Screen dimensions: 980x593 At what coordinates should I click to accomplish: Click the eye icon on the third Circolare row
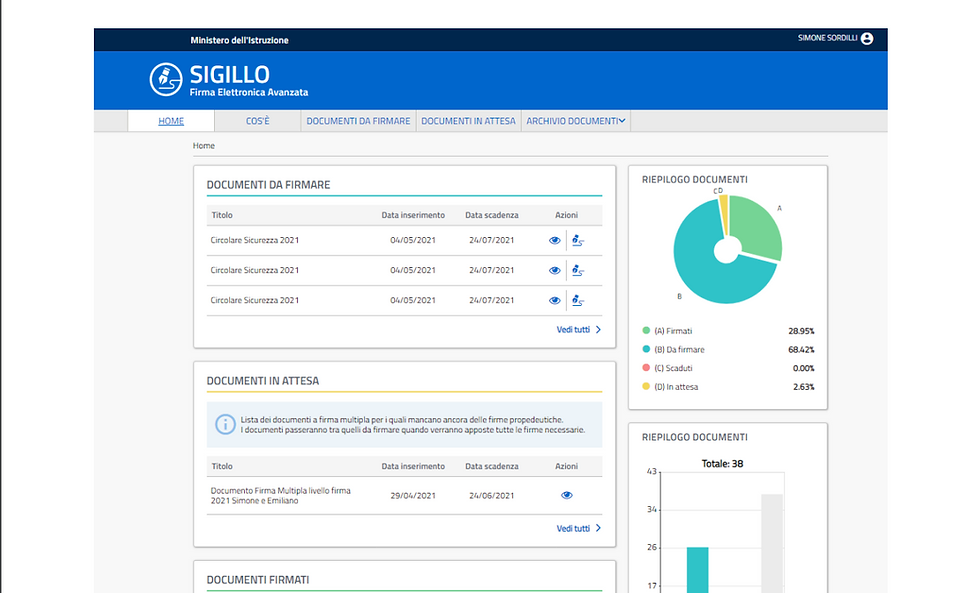coord(555,300)
